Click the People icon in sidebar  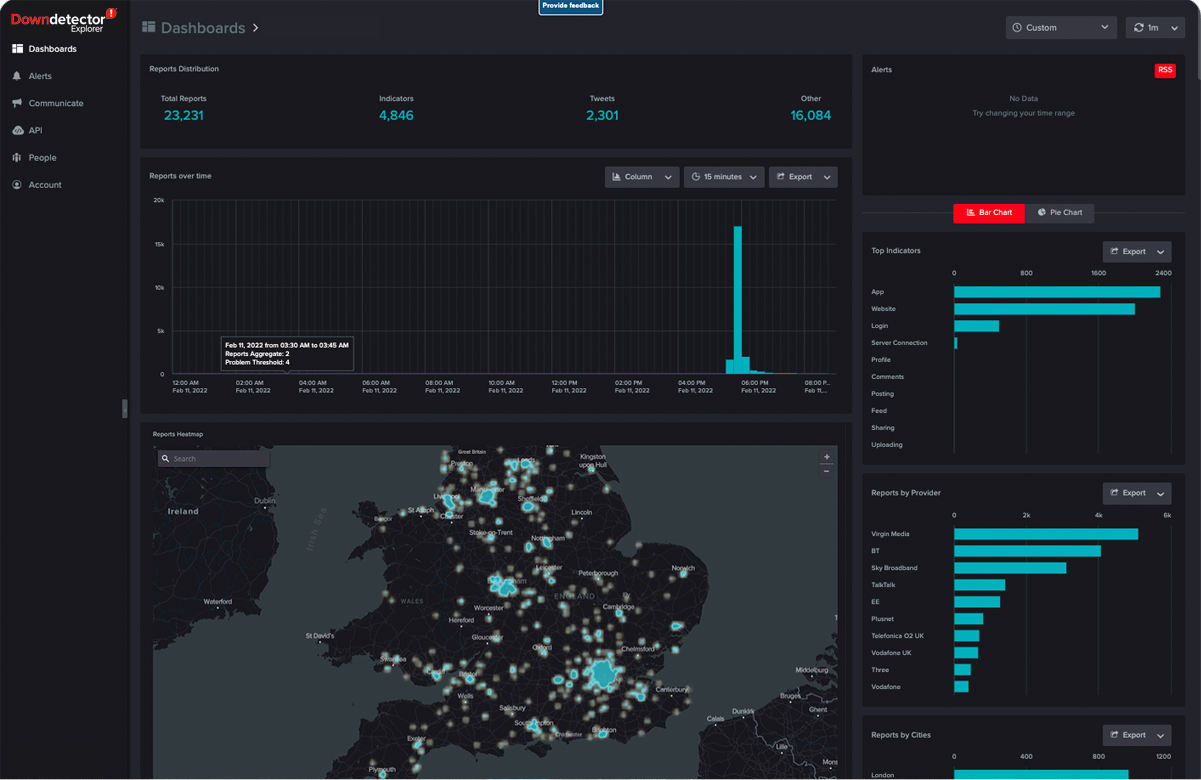pos(17,158)
